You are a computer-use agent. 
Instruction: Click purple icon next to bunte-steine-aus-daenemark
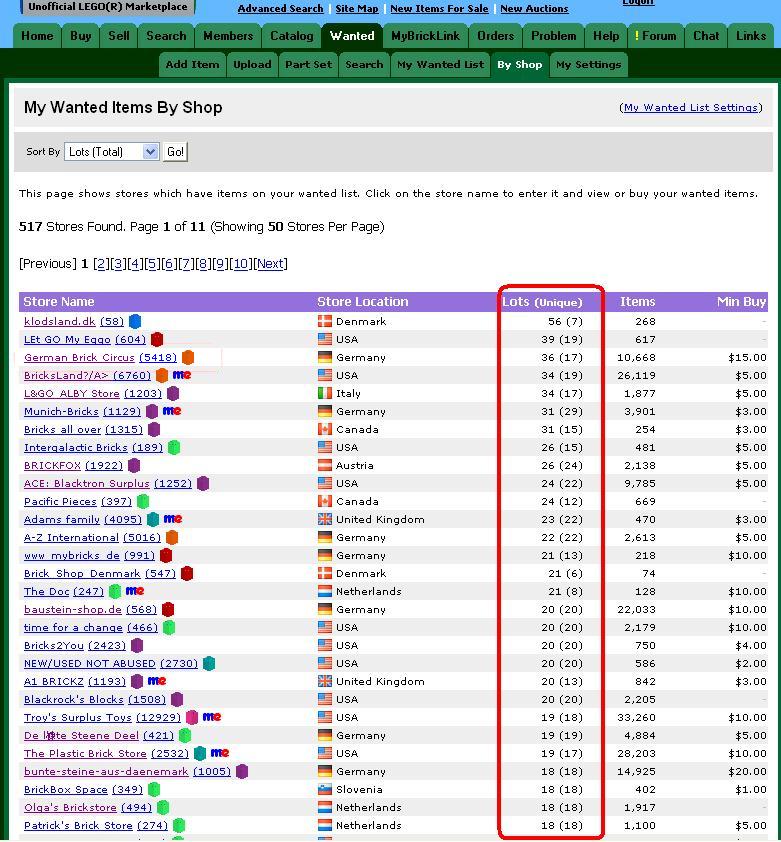(x=242, y=772)
